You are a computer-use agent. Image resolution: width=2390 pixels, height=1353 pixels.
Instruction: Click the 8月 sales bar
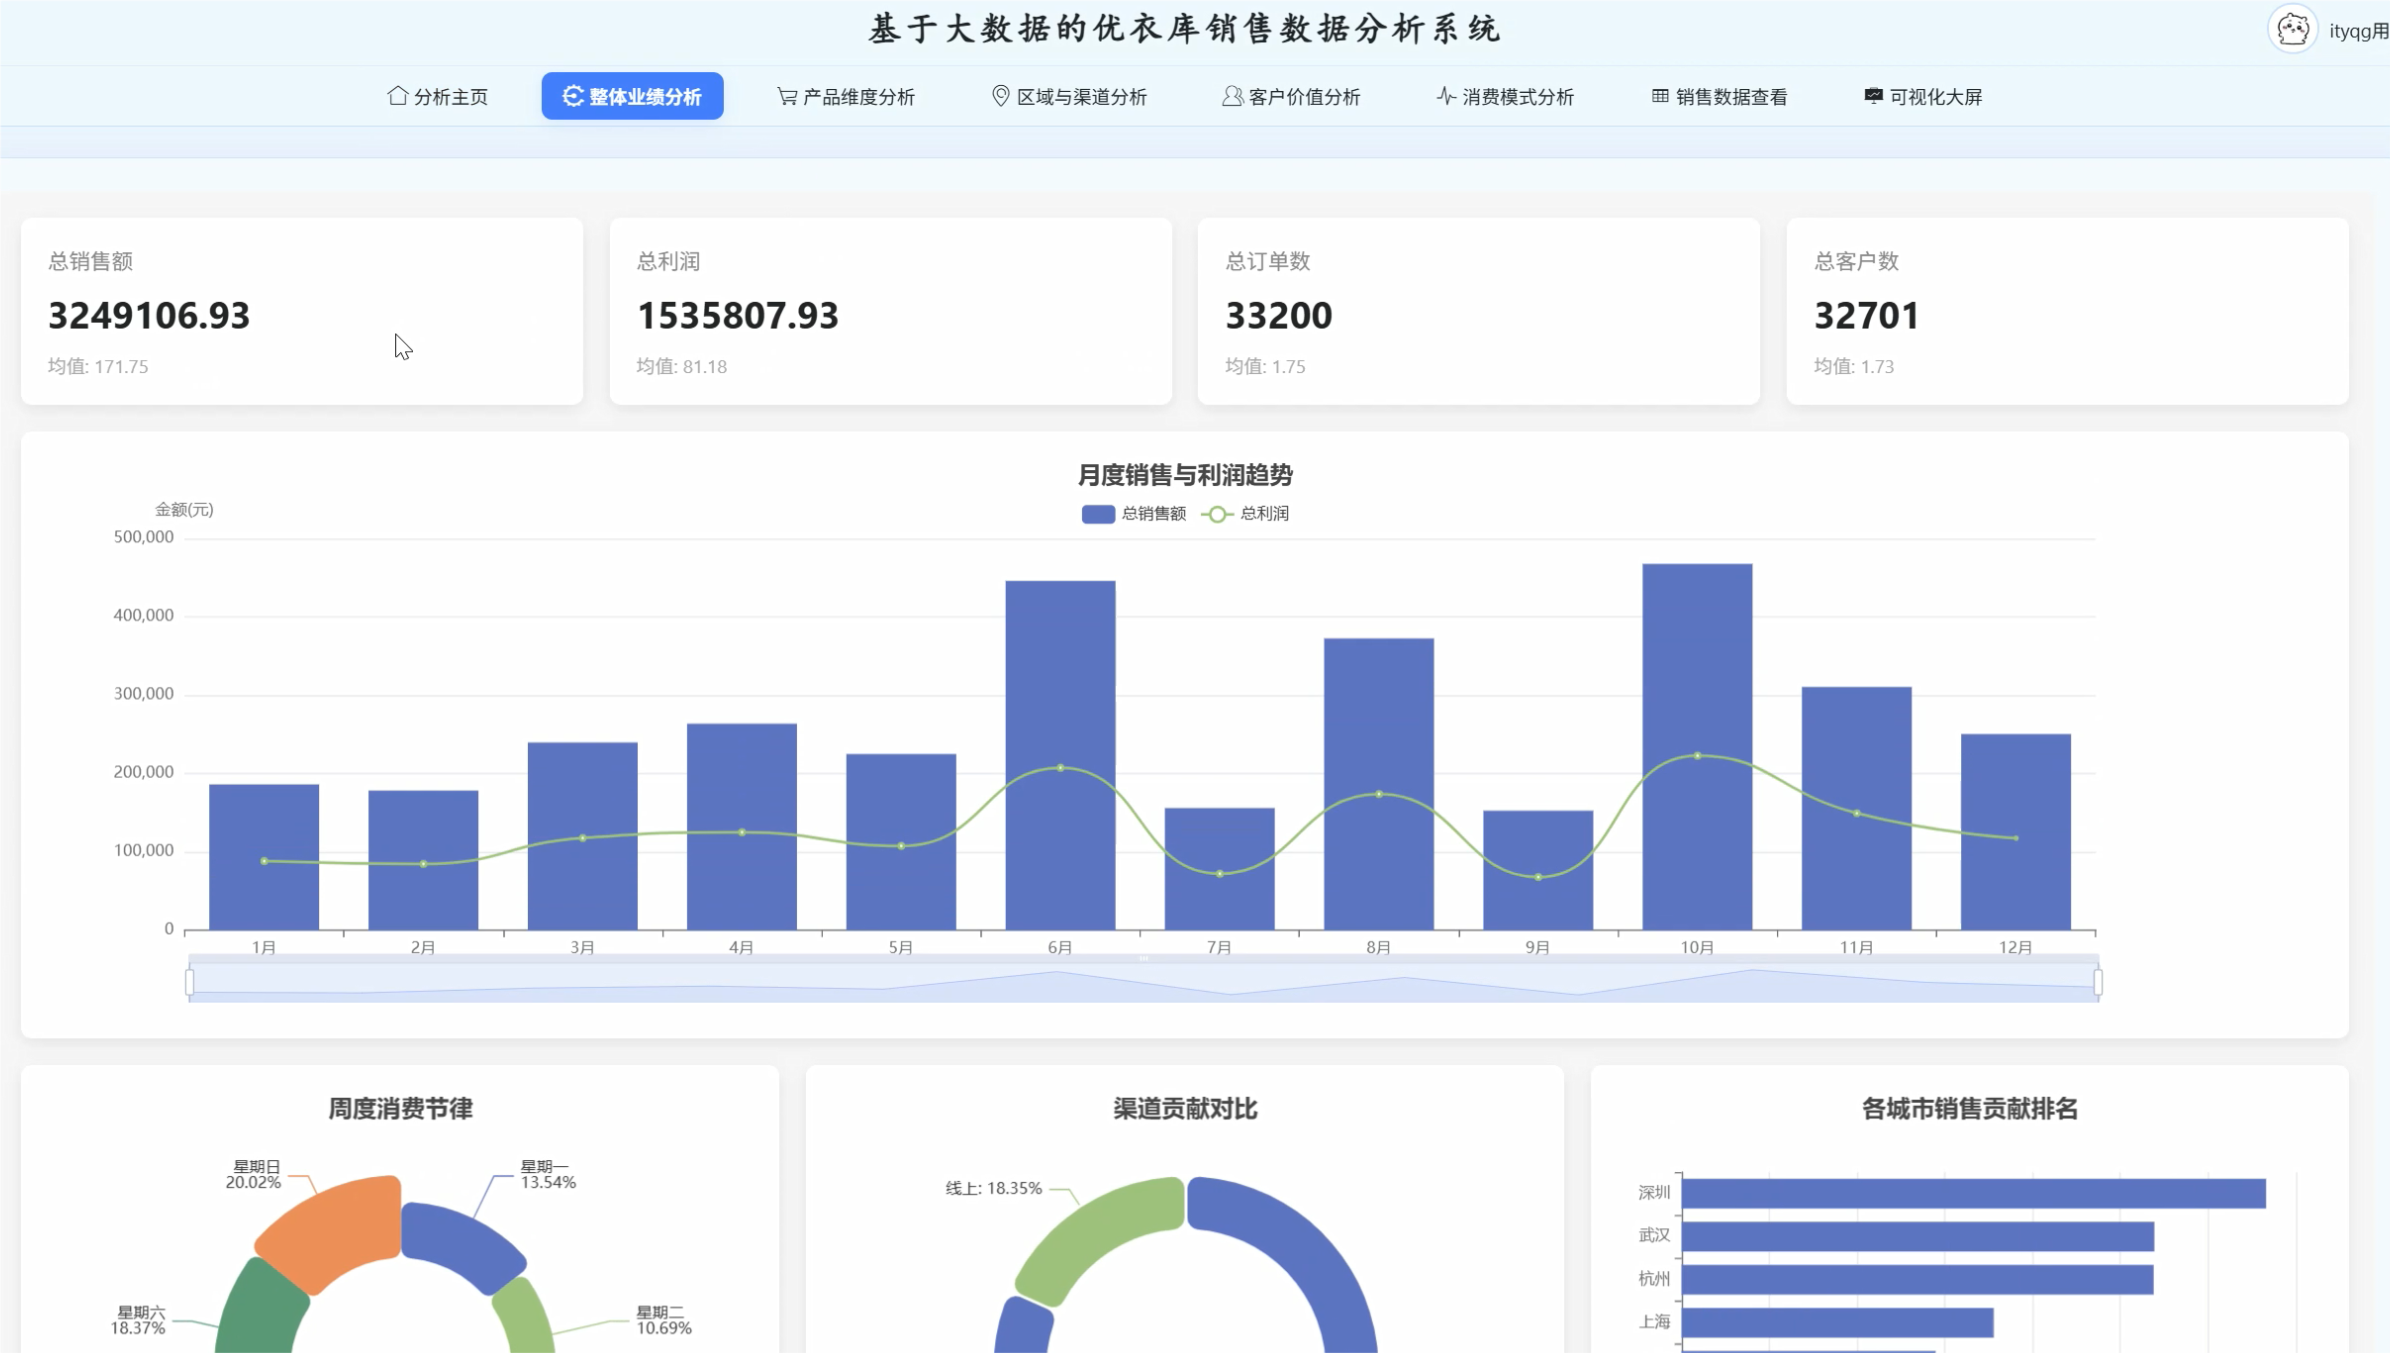[1379, 784]
